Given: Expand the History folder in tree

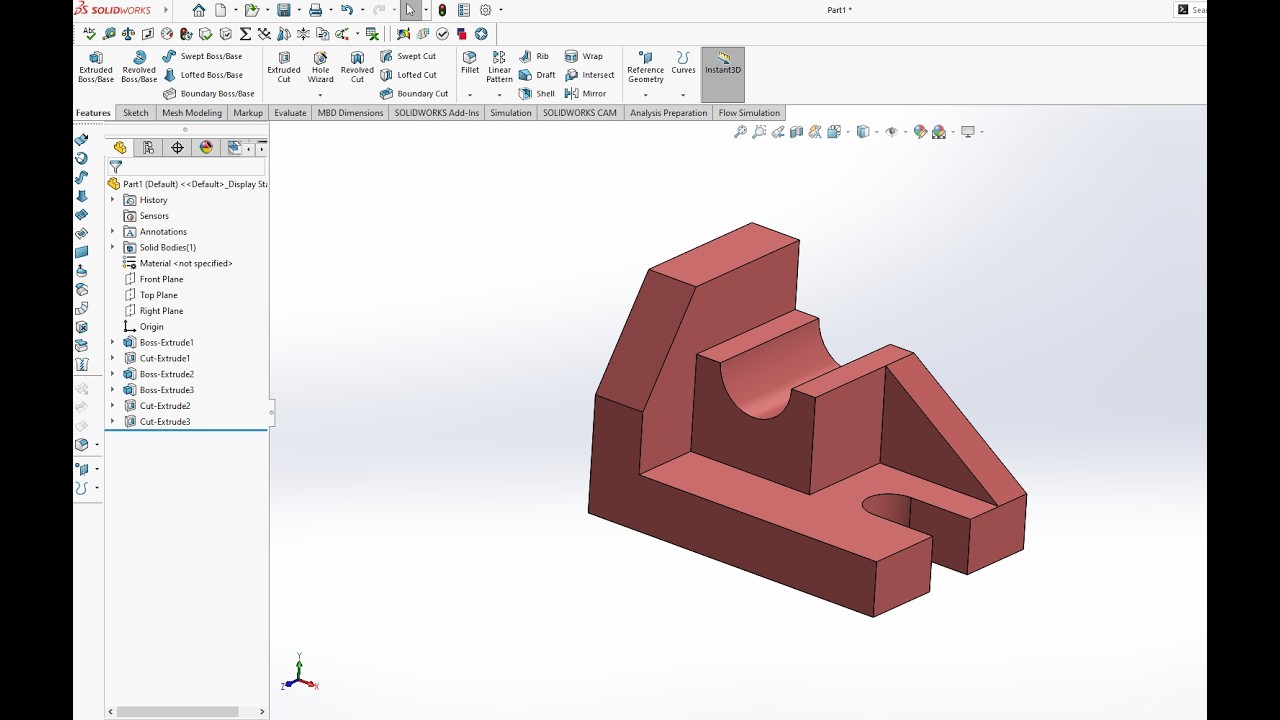Looking at the screenshot, I should coord(112,200).
